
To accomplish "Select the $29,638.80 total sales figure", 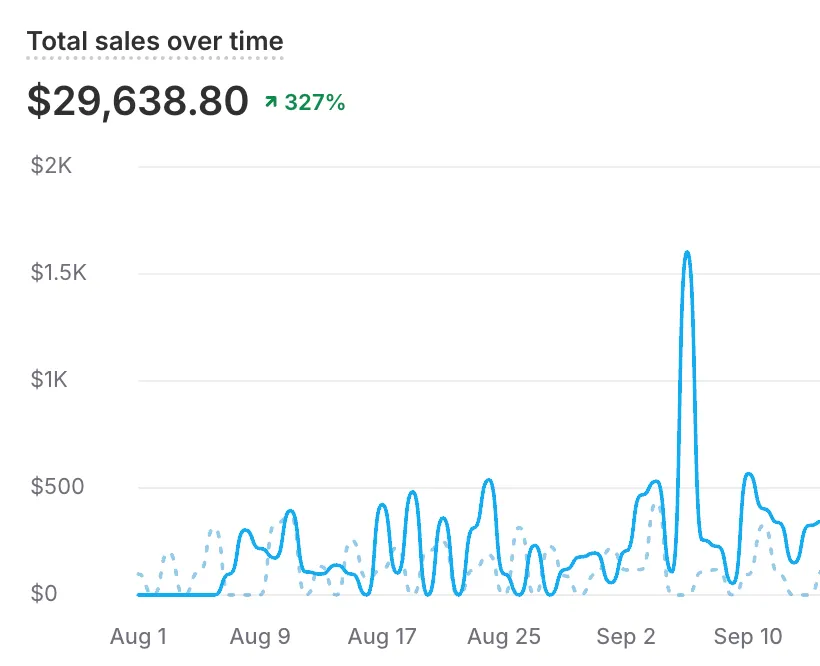I will 137,101.
